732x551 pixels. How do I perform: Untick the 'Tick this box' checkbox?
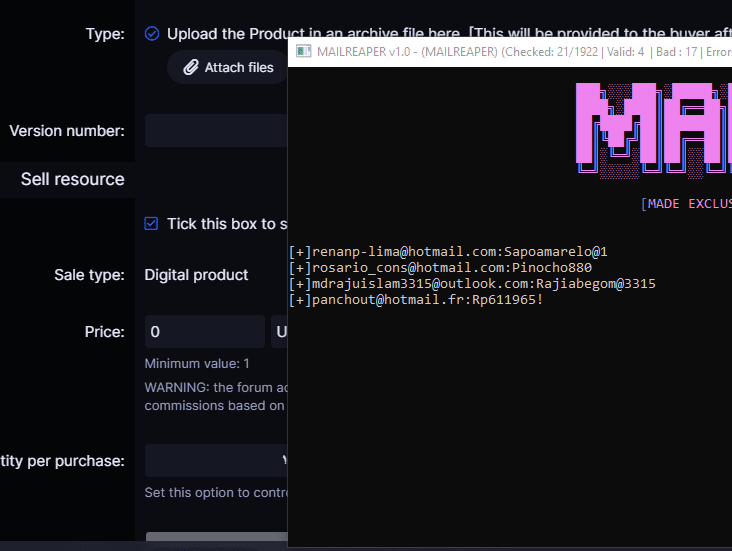[152, 224]
